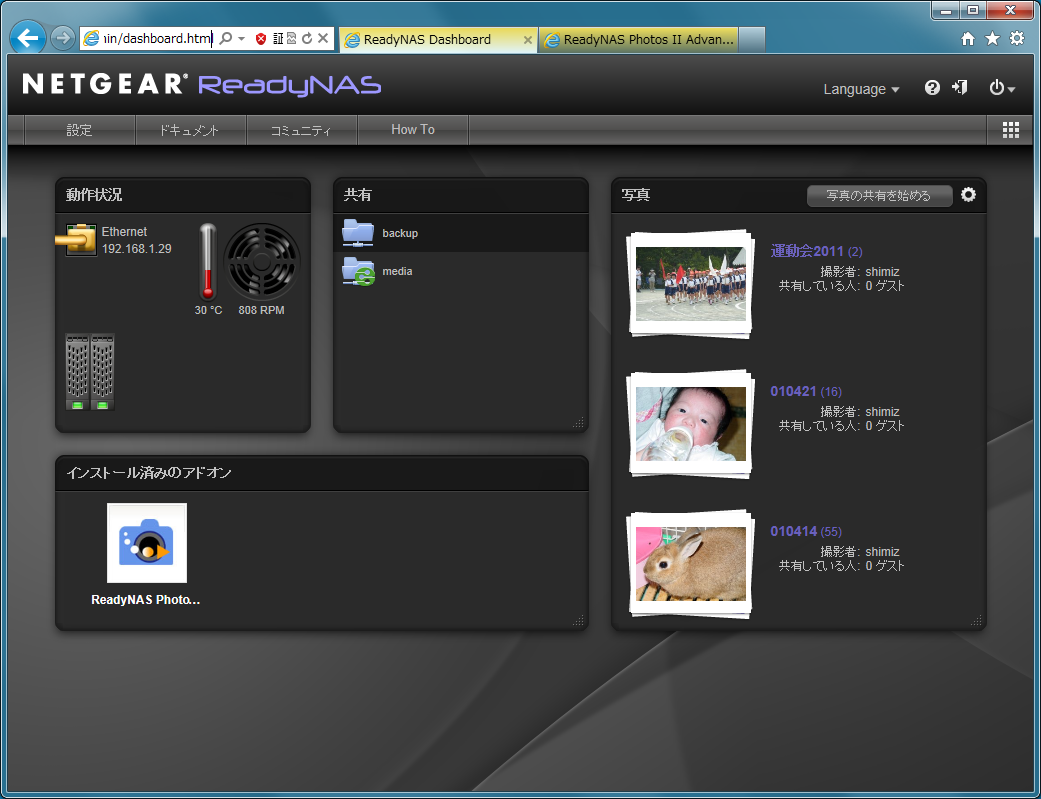Select the backup shared folder
The height and width of the screenshot is (799, 1041).
click(x=399, y=233)
